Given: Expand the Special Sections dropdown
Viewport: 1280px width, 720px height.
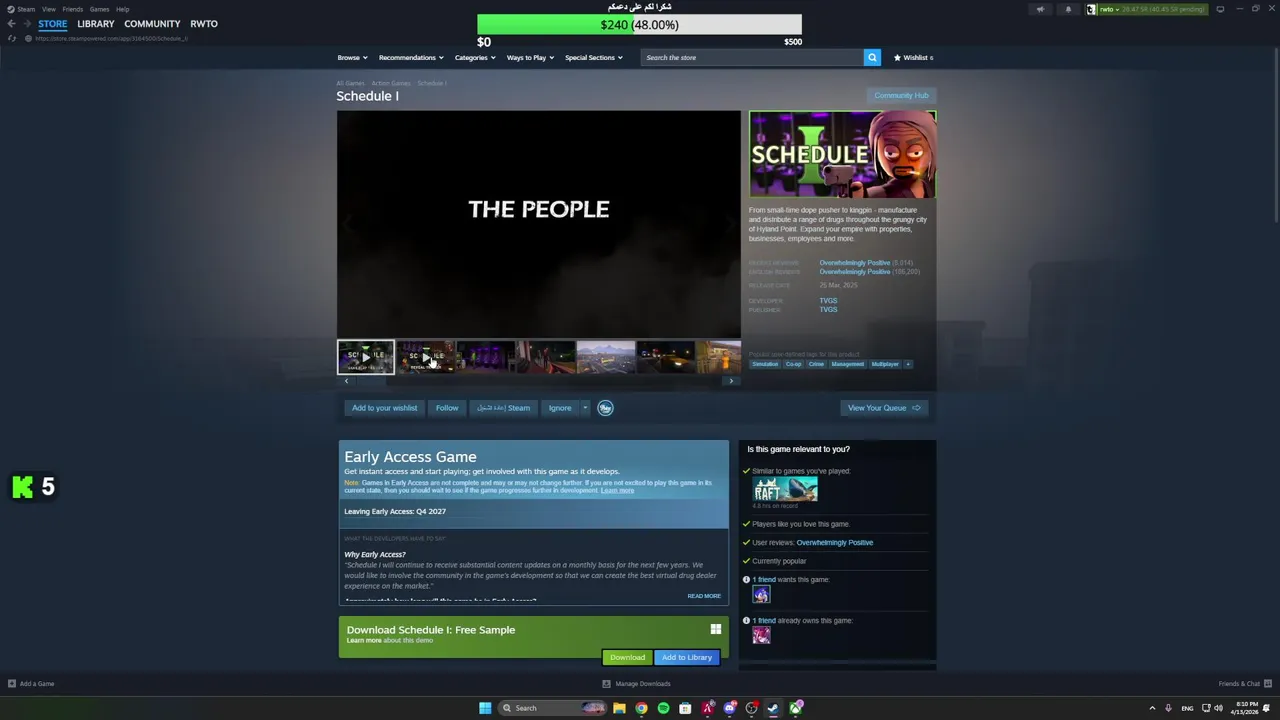Looking at the screenshot, I should [593, 58].
